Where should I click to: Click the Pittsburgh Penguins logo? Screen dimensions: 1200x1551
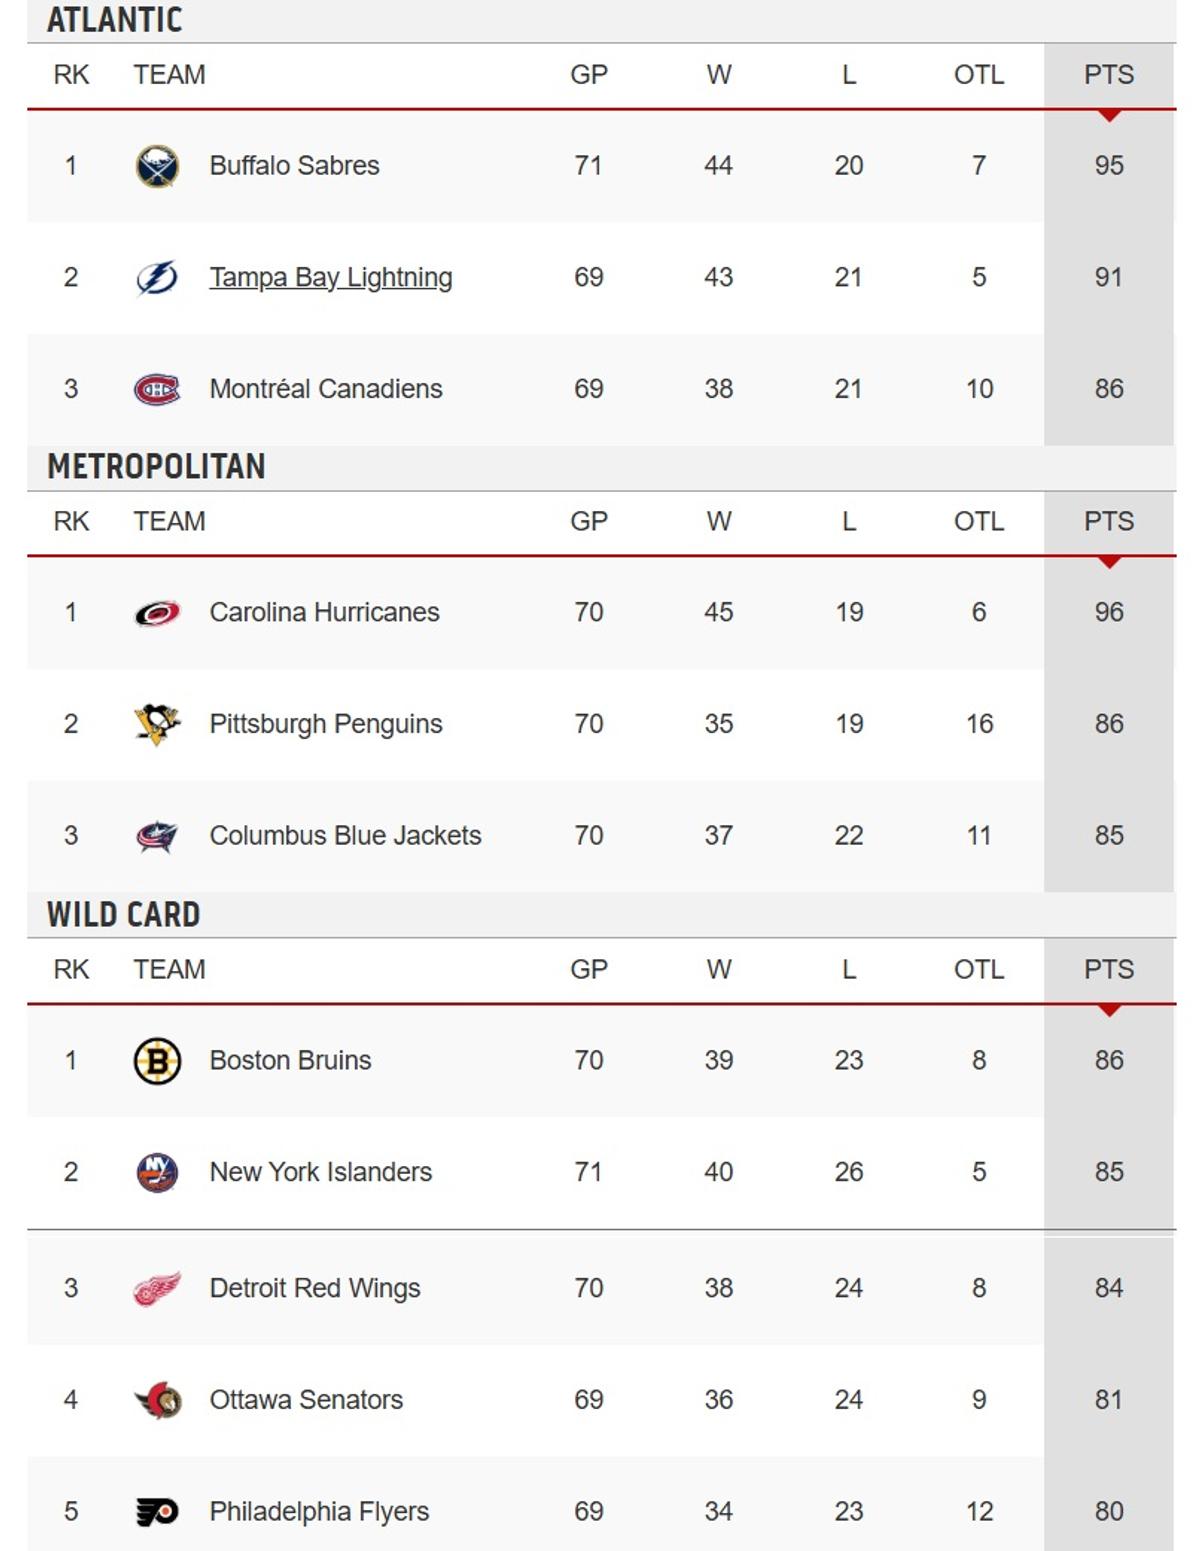coord(157,723)
